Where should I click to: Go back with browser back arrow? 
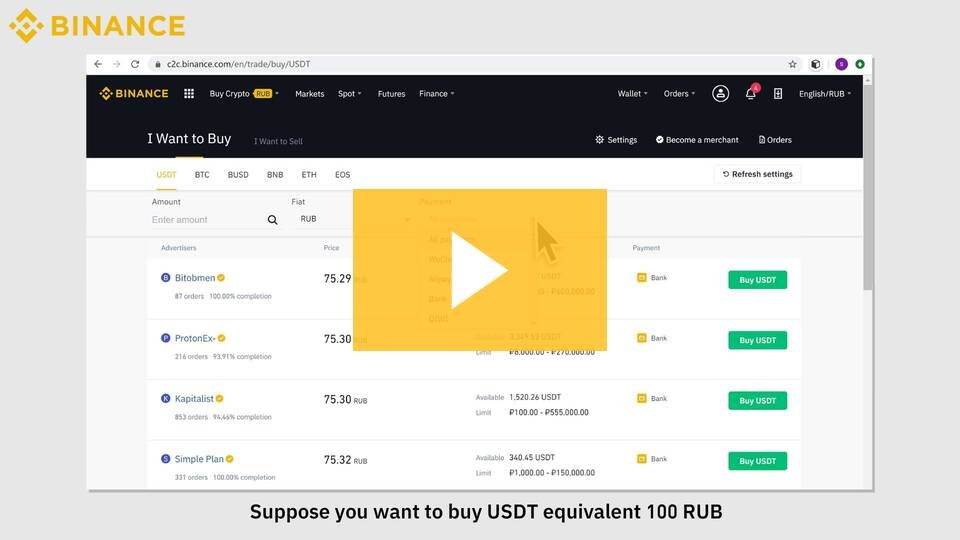pos(98,64)
